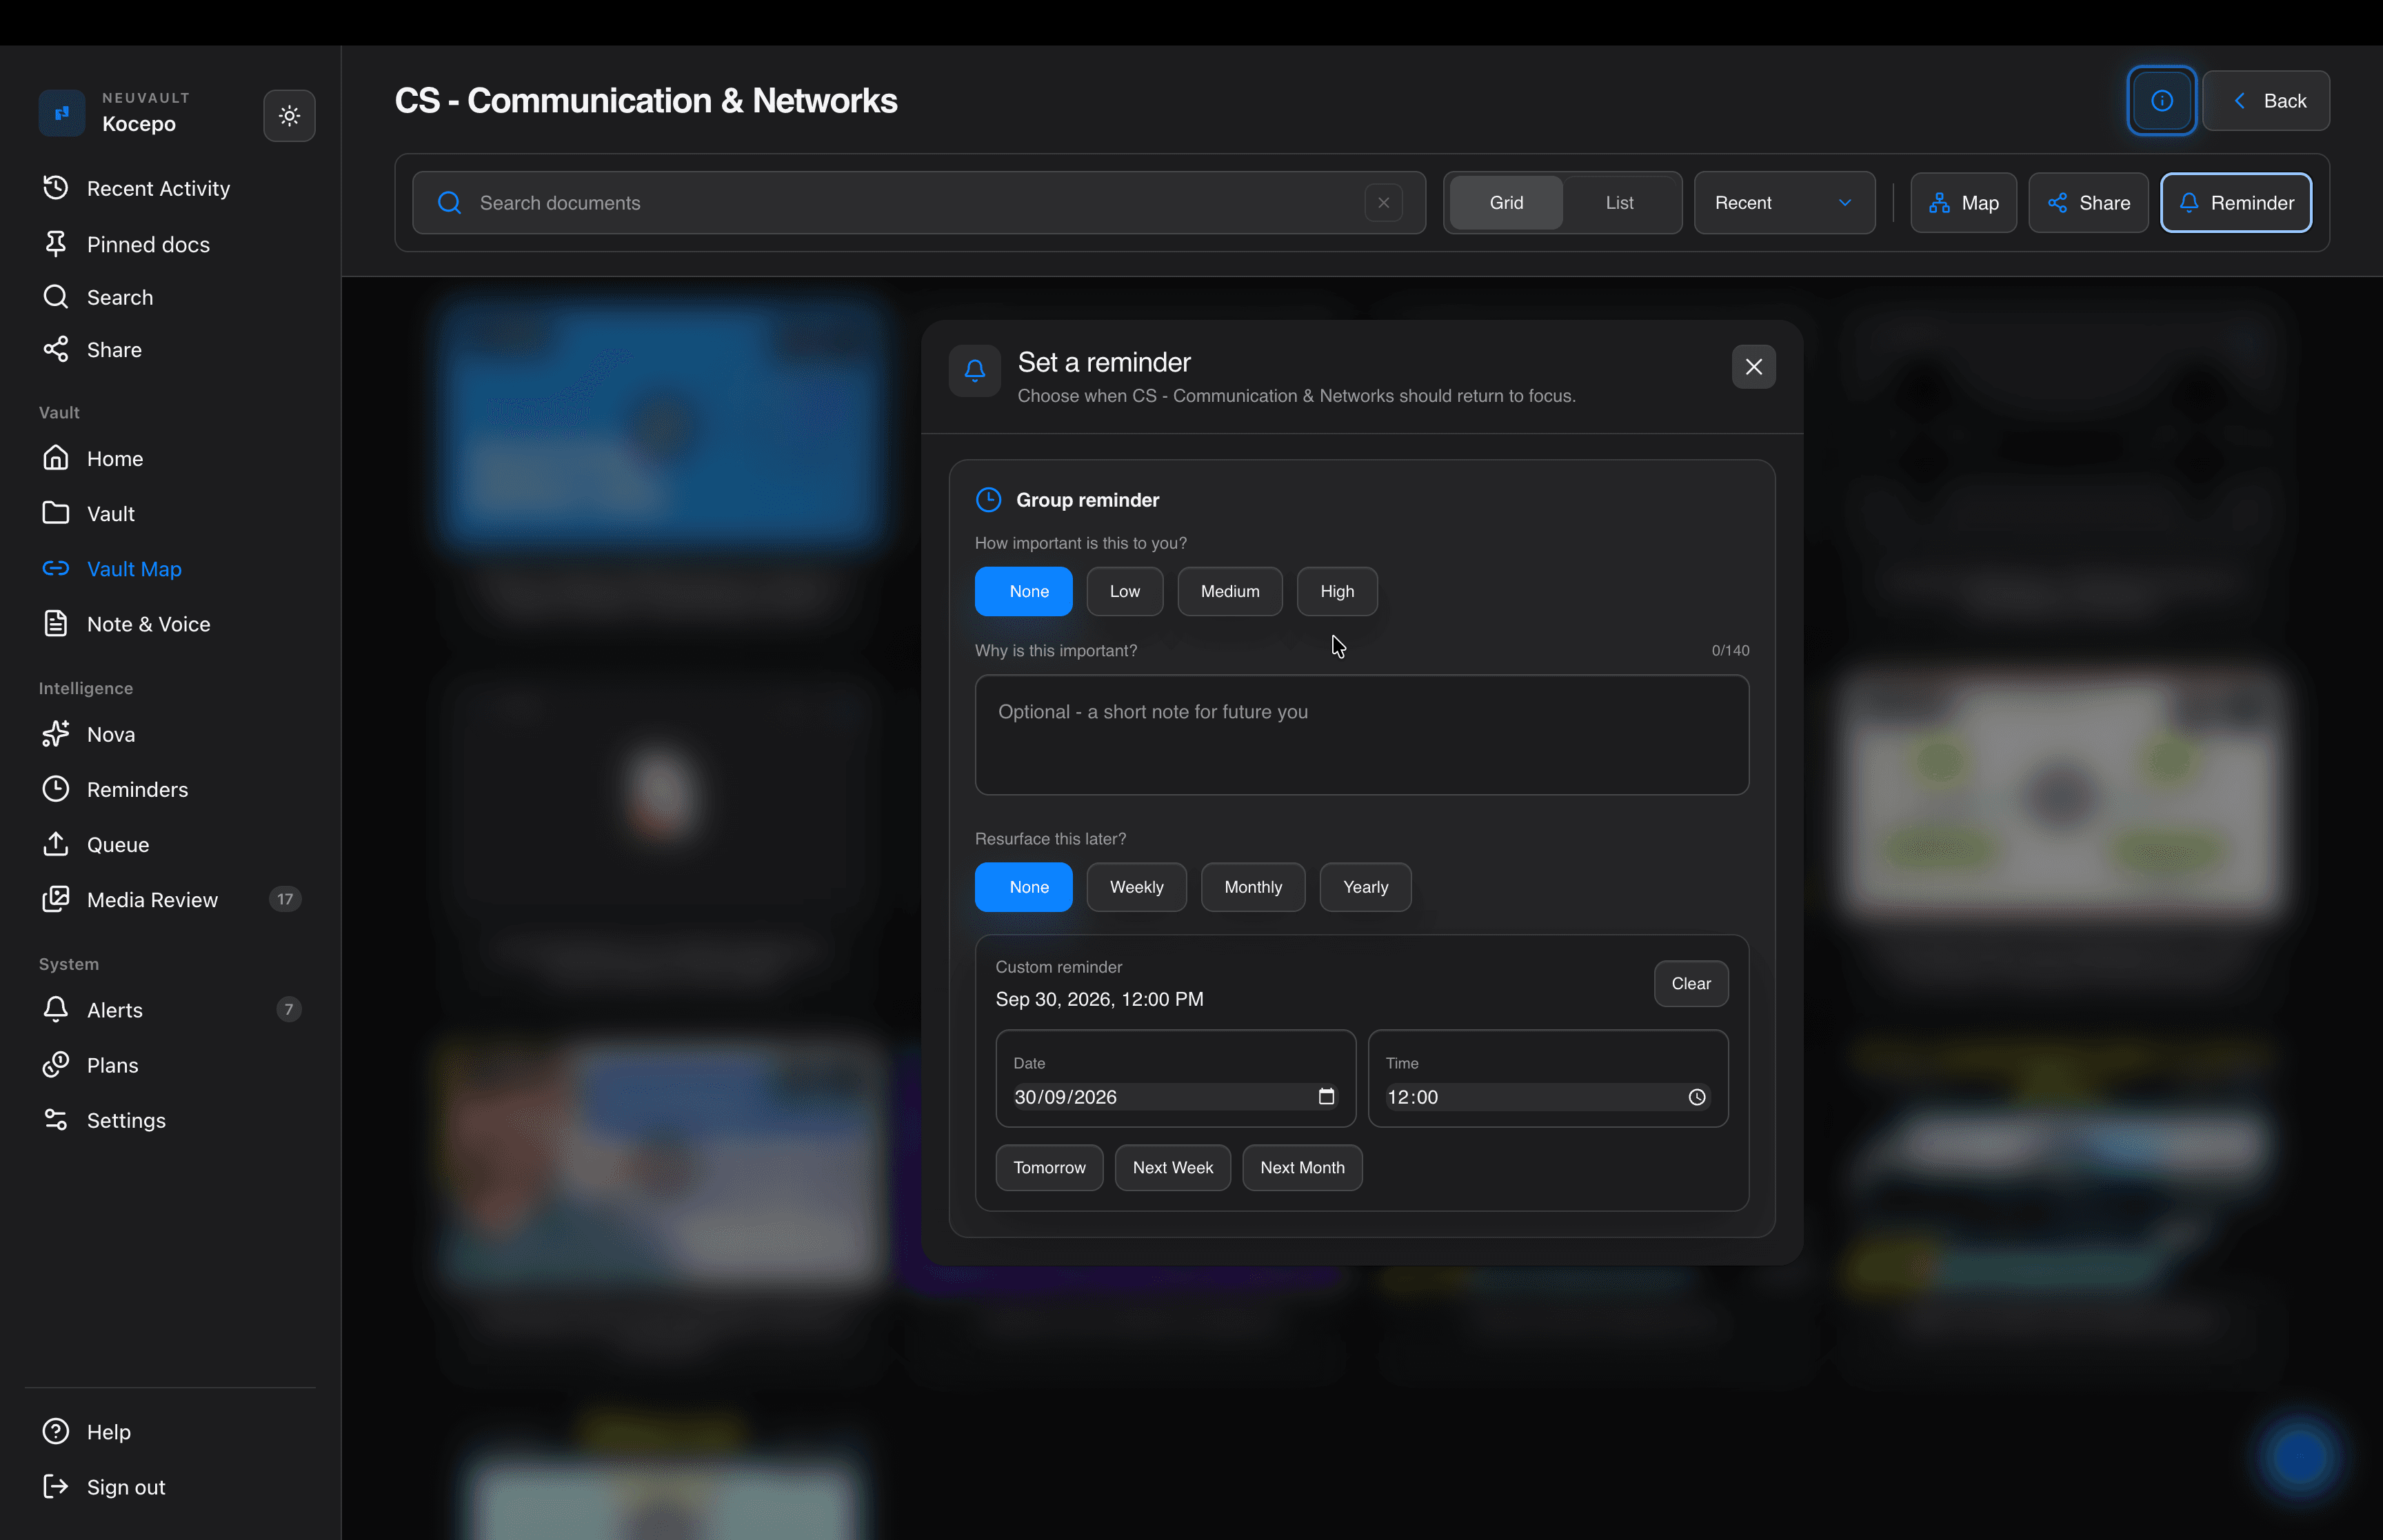The height and width of the screenshot is (1540, 2383).
Task: Click the bell icon in reminder dialog header
Action: (974, 371)
